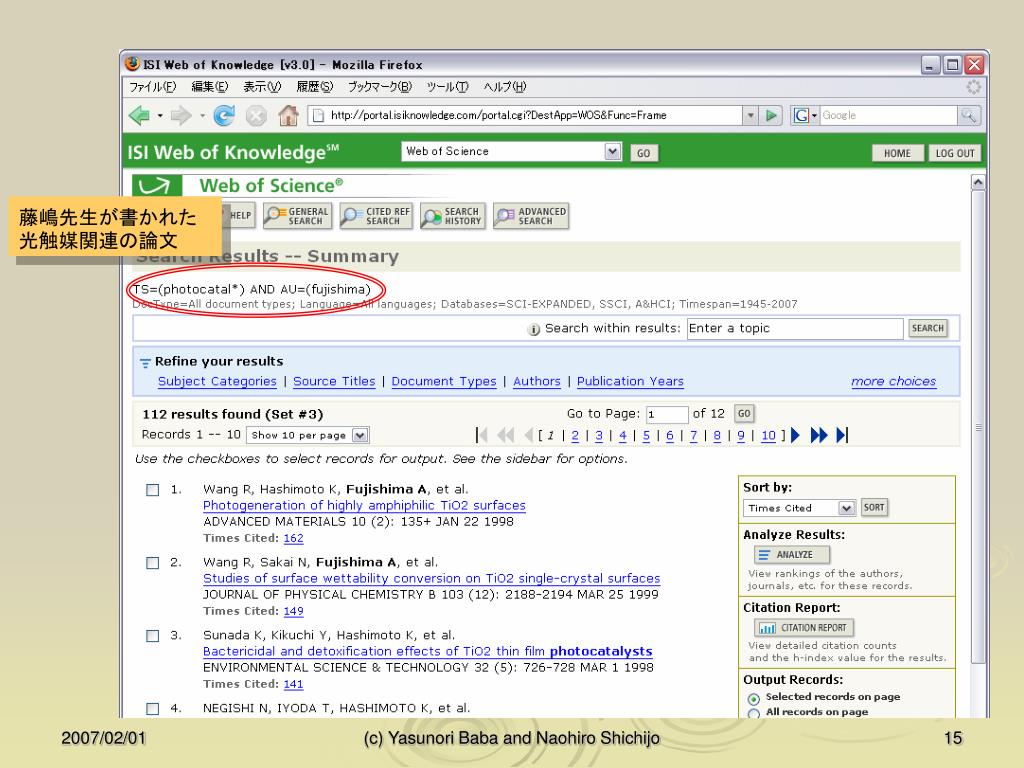Open the search engine chooser dropdown arrow

[814, 116]
